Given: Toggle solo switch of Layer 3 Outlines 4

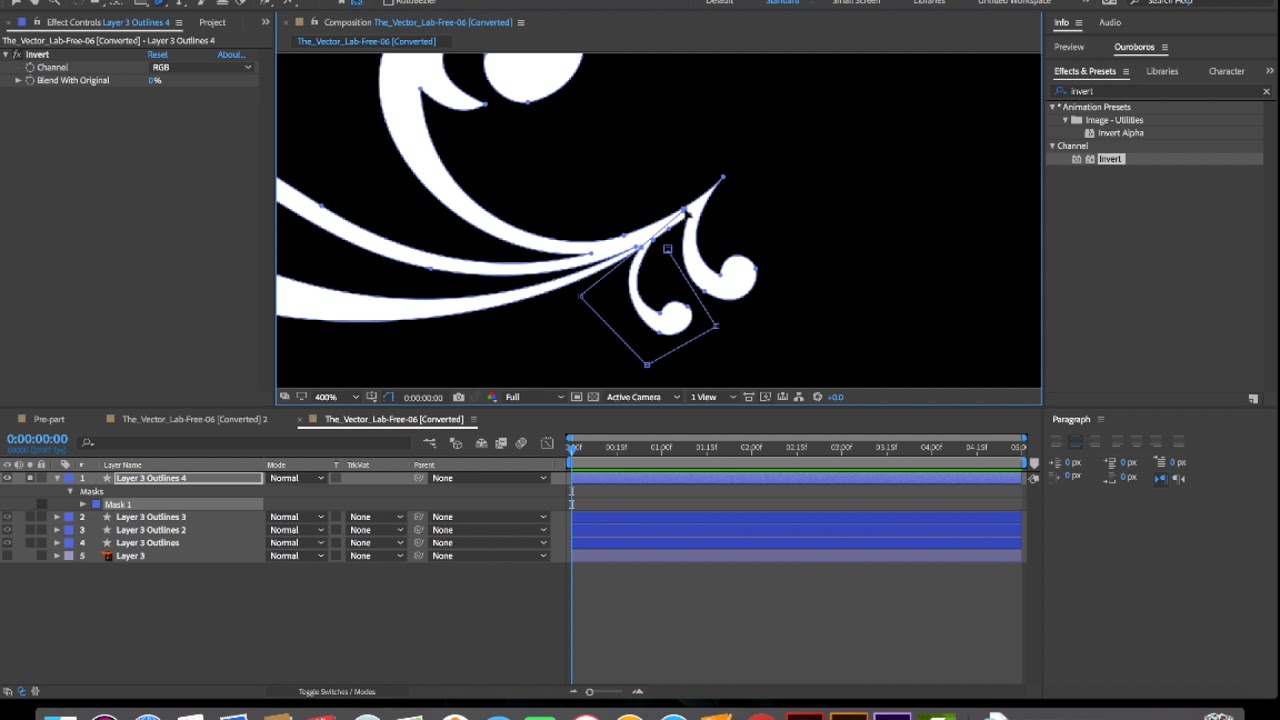Looking at the screenshot, I should click(x=30, y=478).
